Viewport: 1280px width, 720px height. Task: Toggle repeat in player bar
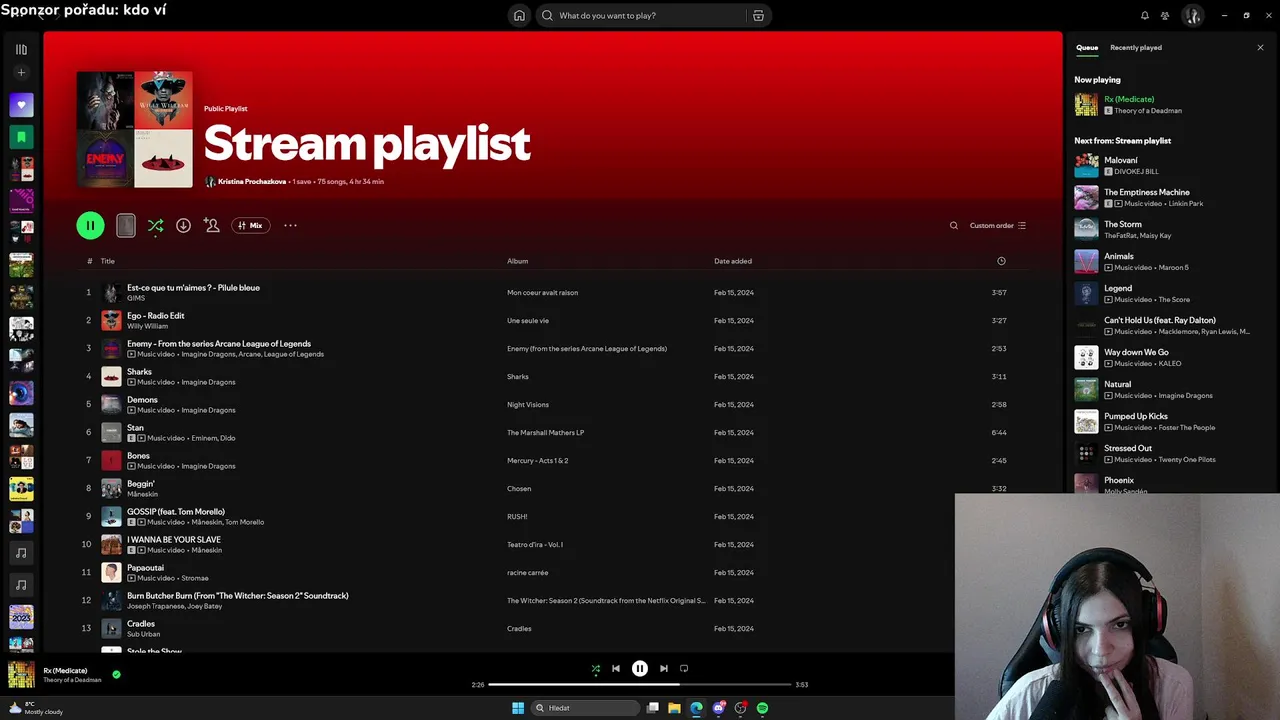(684, 668)
